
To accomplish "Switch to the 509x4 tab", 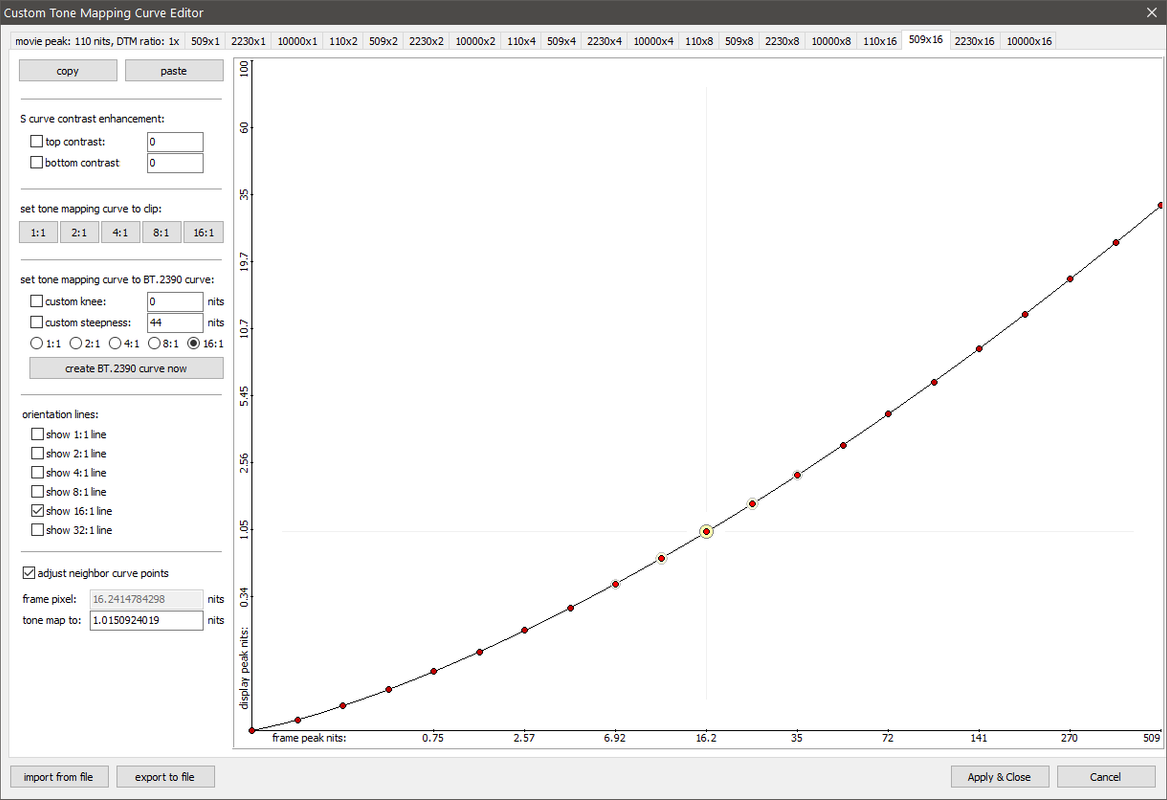I will [x=561, y=41].
